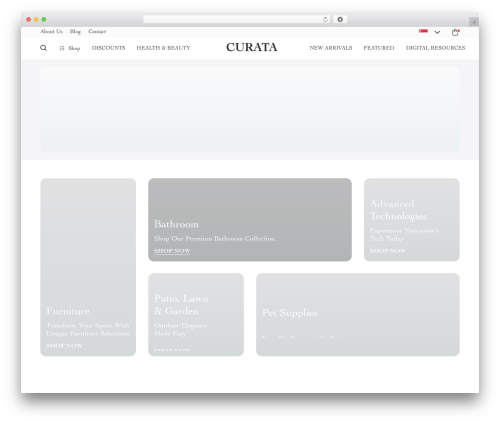Open the shopping bag cart icon
Image resolution: width=500 pixels, height=423 pixels.
tap(455, 32)
